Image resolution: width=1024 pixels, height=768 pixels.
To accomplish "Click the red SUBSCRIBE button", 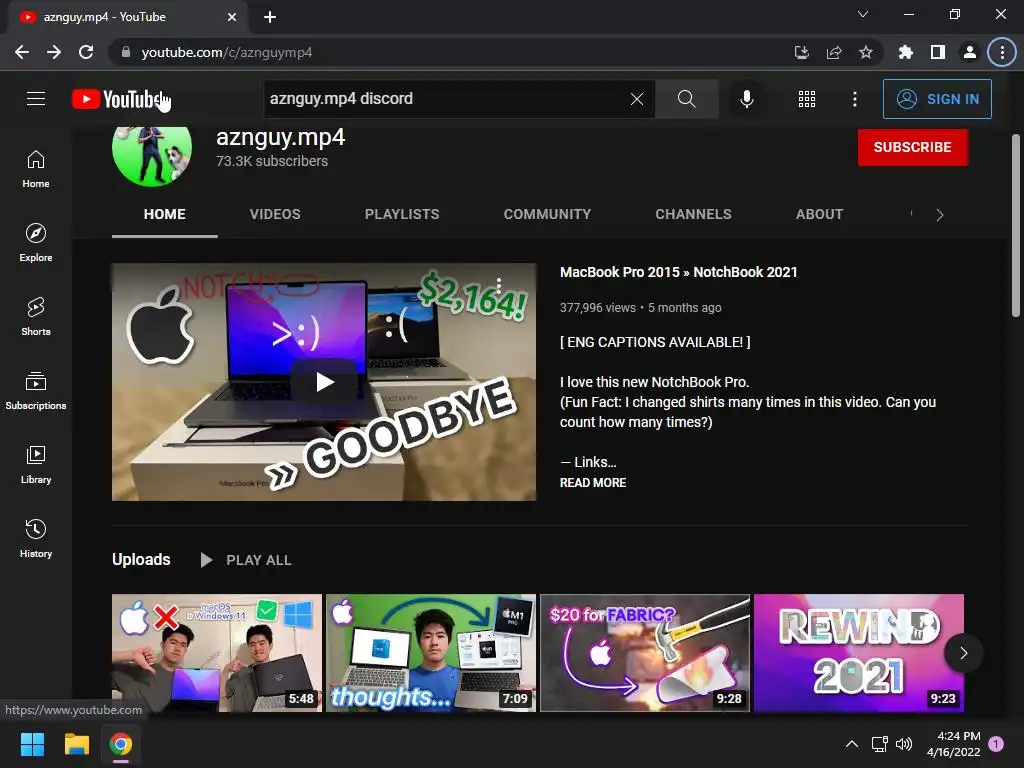I will [912, 147].
